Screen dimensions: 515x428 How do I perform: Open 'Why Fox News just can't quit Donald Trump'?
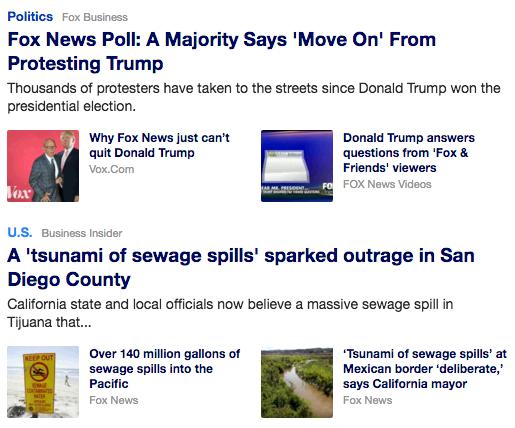tap(159, 145)
